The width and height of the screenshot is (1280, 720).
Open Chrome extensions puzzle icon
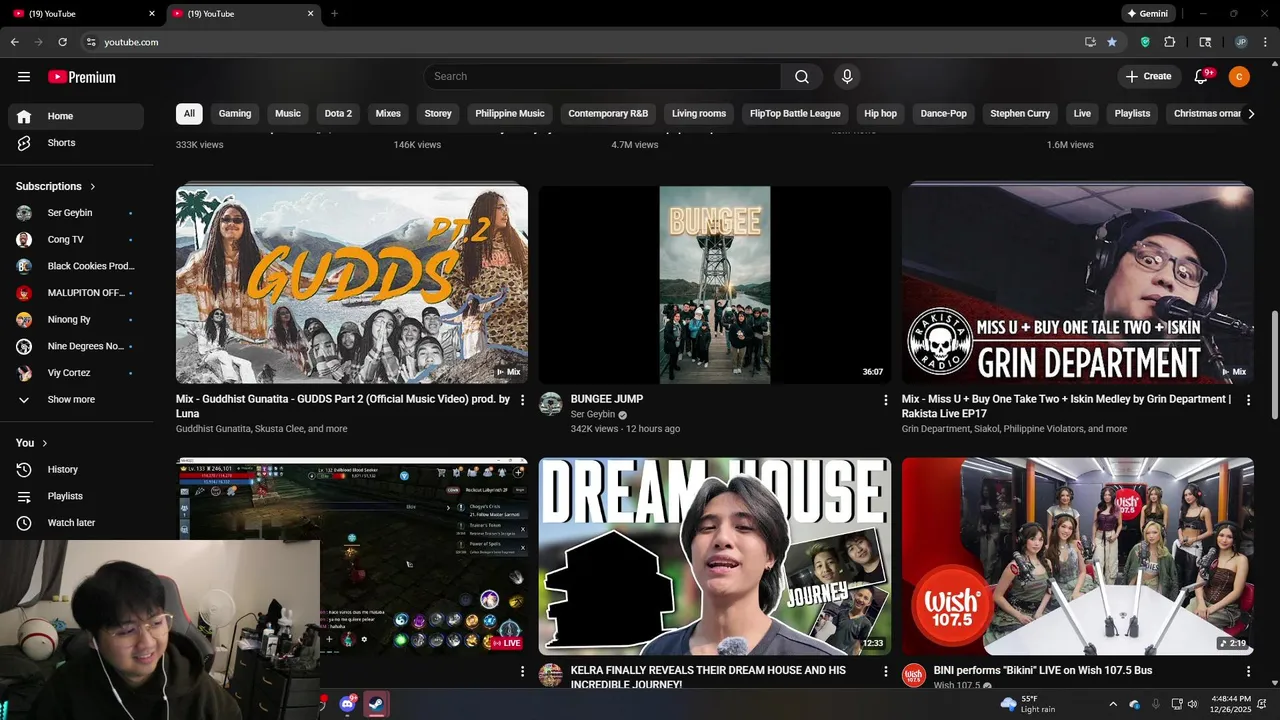pyautogui.click(x=1170, y=42)
